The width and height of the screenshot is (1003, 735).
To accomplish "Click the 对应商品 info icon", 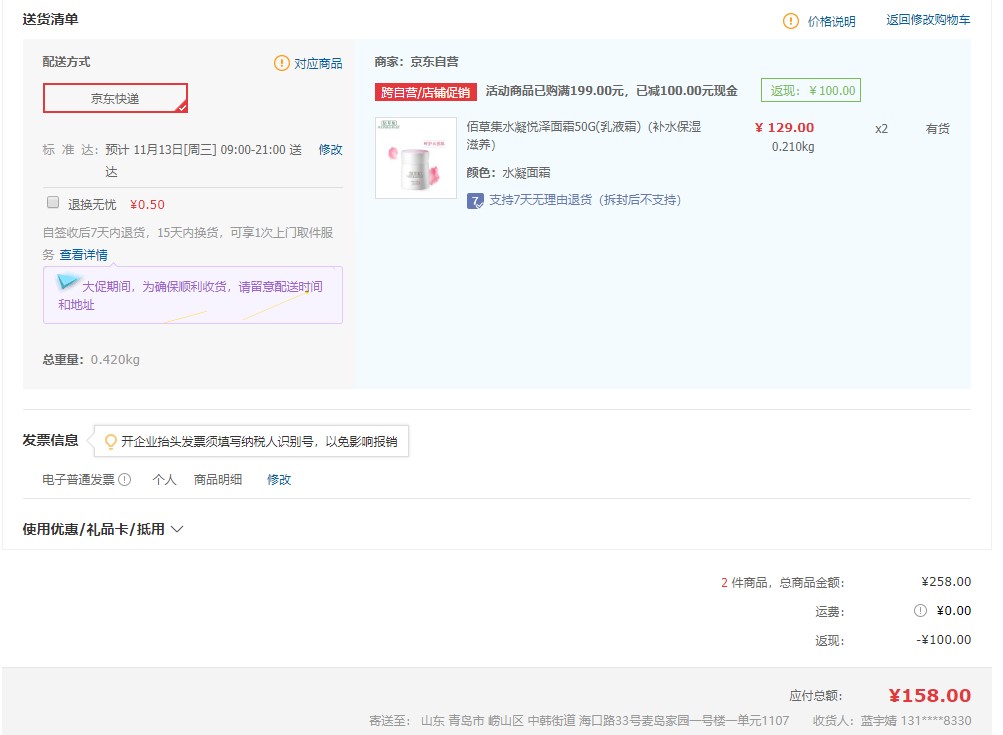I will (281, 63).
